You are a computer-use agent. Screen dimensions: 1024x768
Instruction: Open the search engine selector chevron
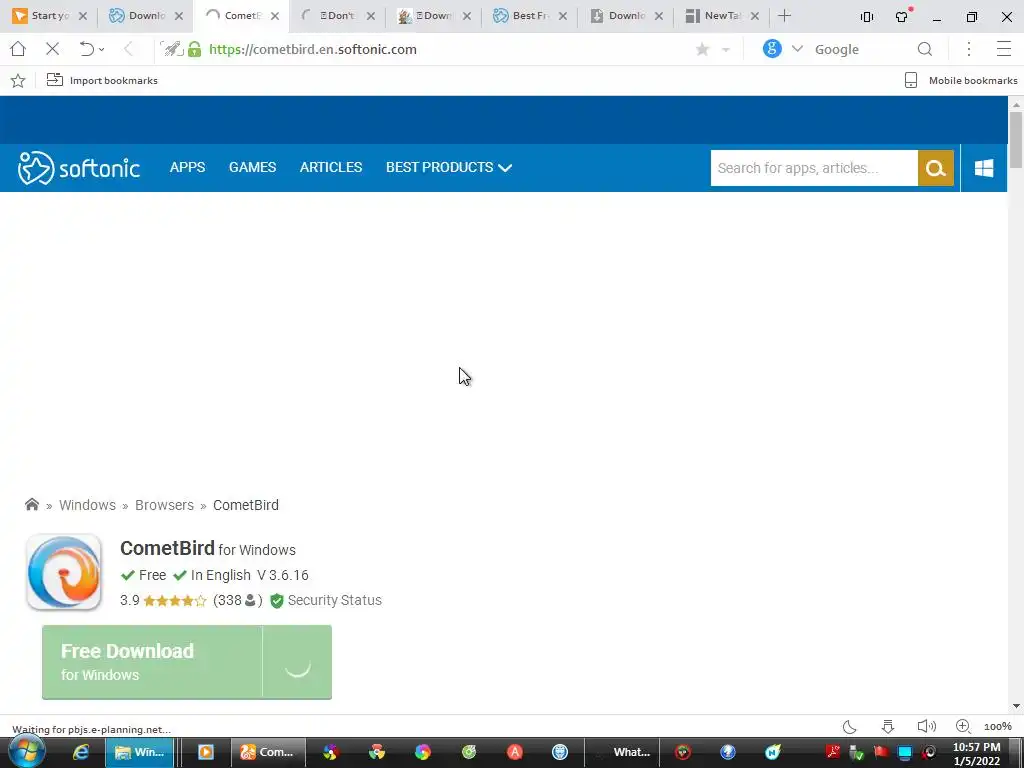coord(797,49)
